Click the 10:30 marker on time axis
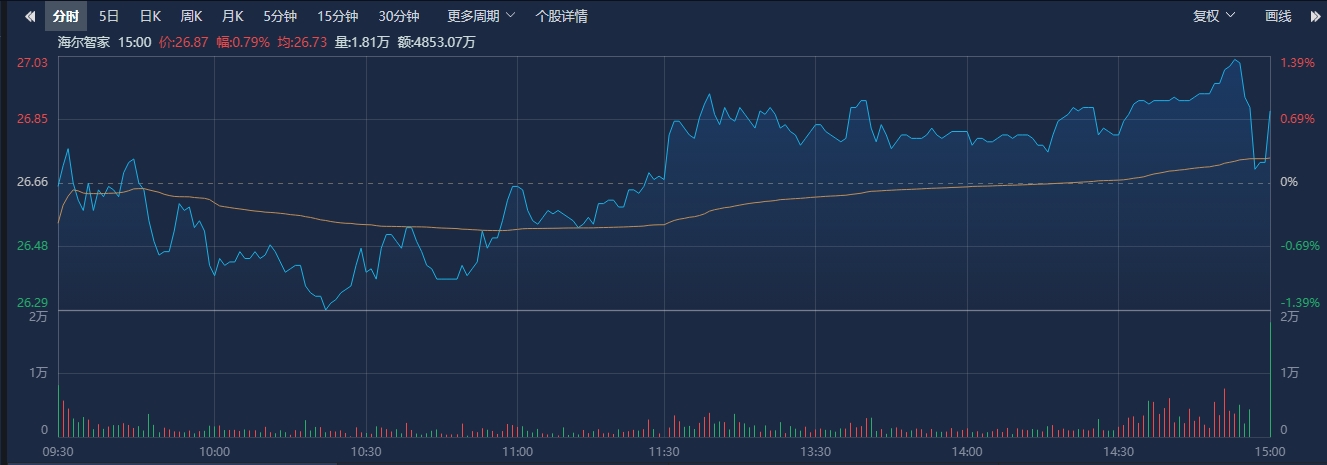Screen dimensions: 1327x465 [366, 452]
